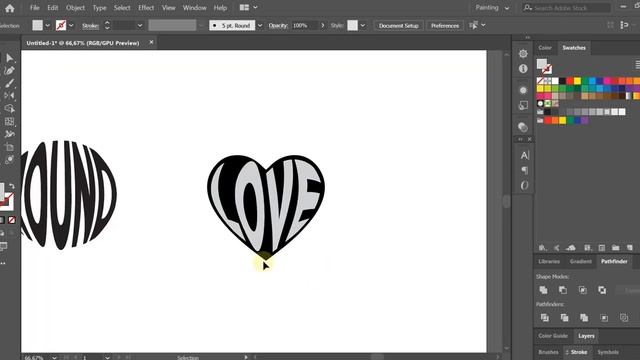The height and width of the screenshot is (360, 640).
Task: Click the Preferences button
Action: [x=445, y=26]
